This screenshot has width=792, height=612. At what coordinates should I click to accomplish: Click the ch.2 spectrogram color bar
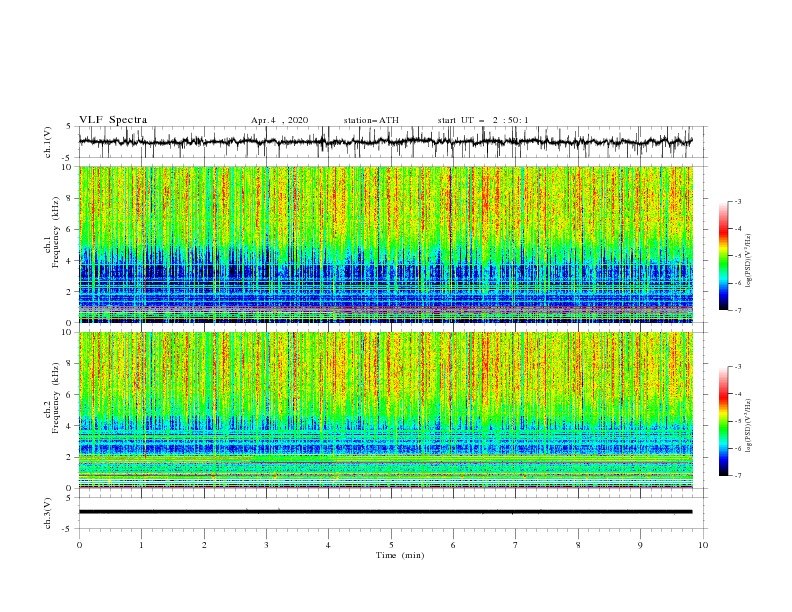(x=723, y=421)
